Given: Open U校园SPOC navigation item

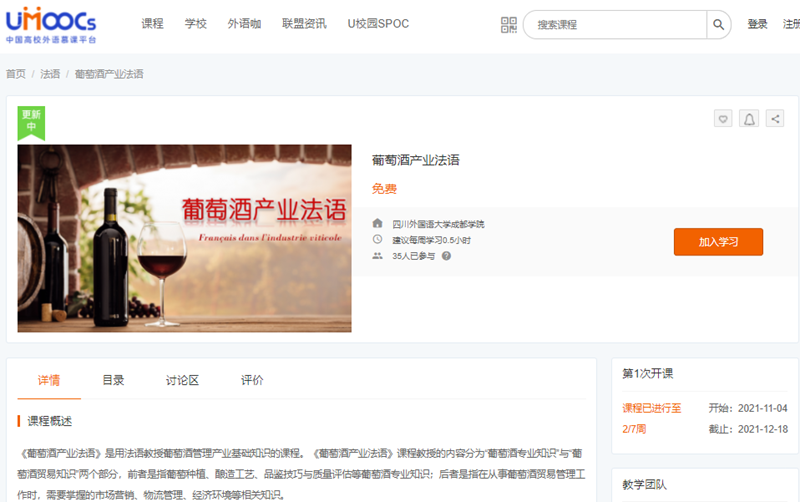Looking at the screenshot, I should (378, 24).
